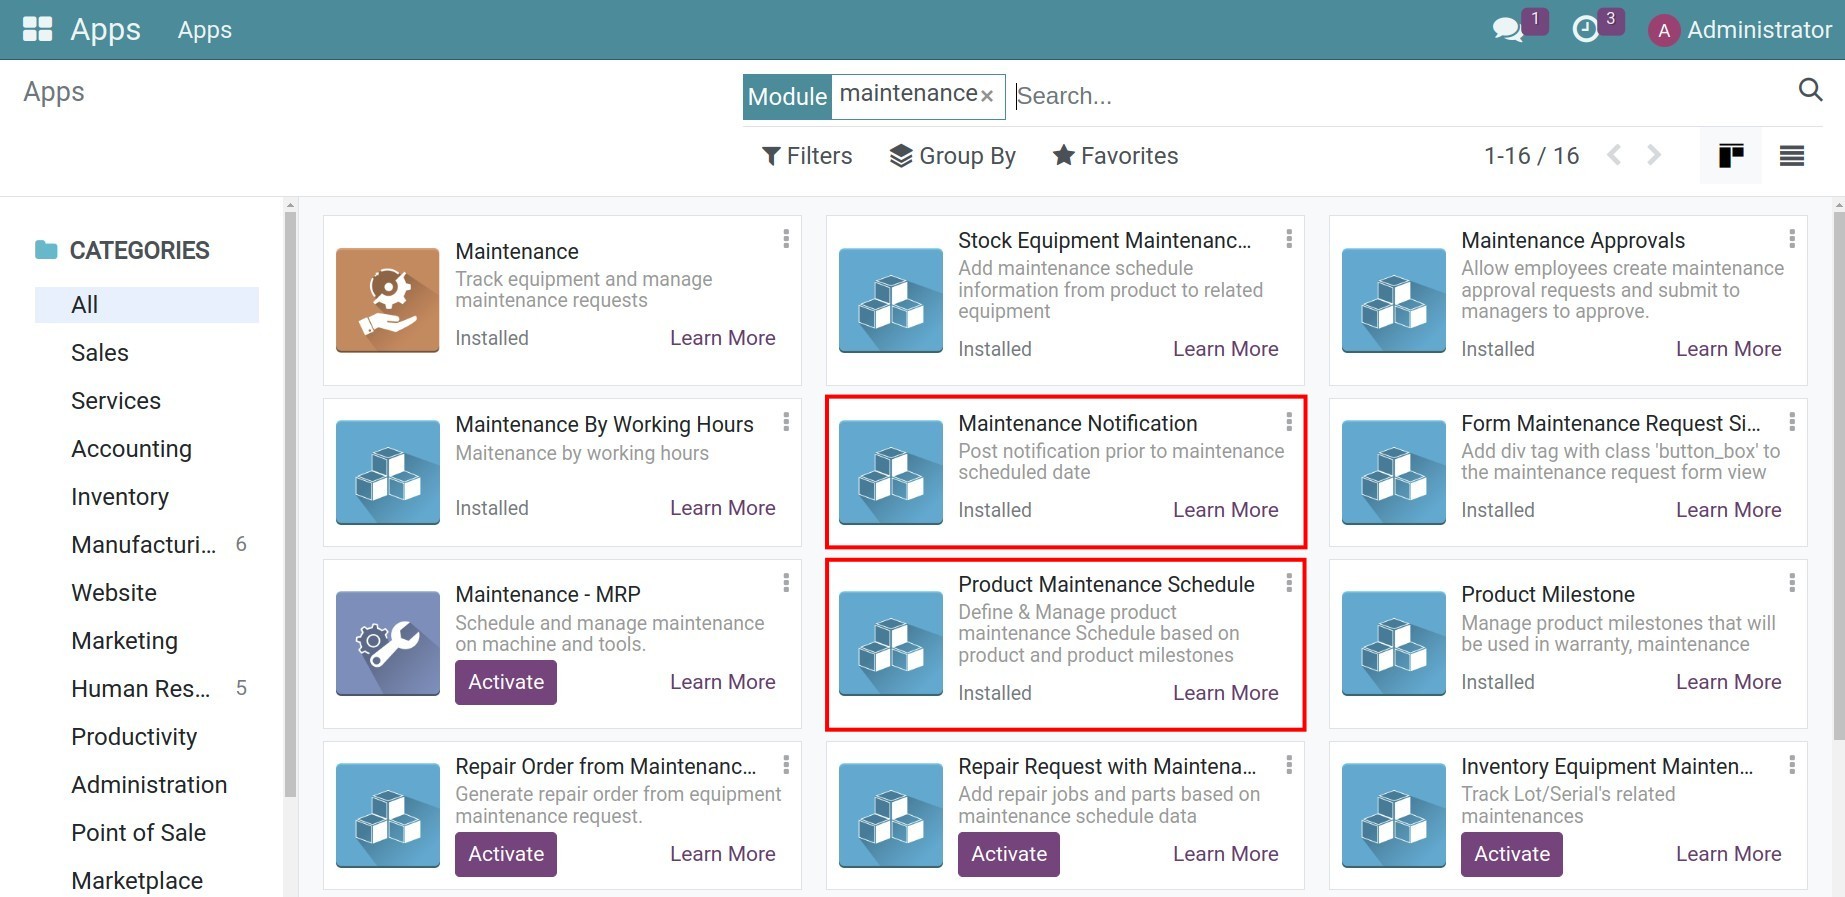The image size is (1845, 897).
Task: Activate Repair Order from Maintenance module
Action: tap(506, 854)
